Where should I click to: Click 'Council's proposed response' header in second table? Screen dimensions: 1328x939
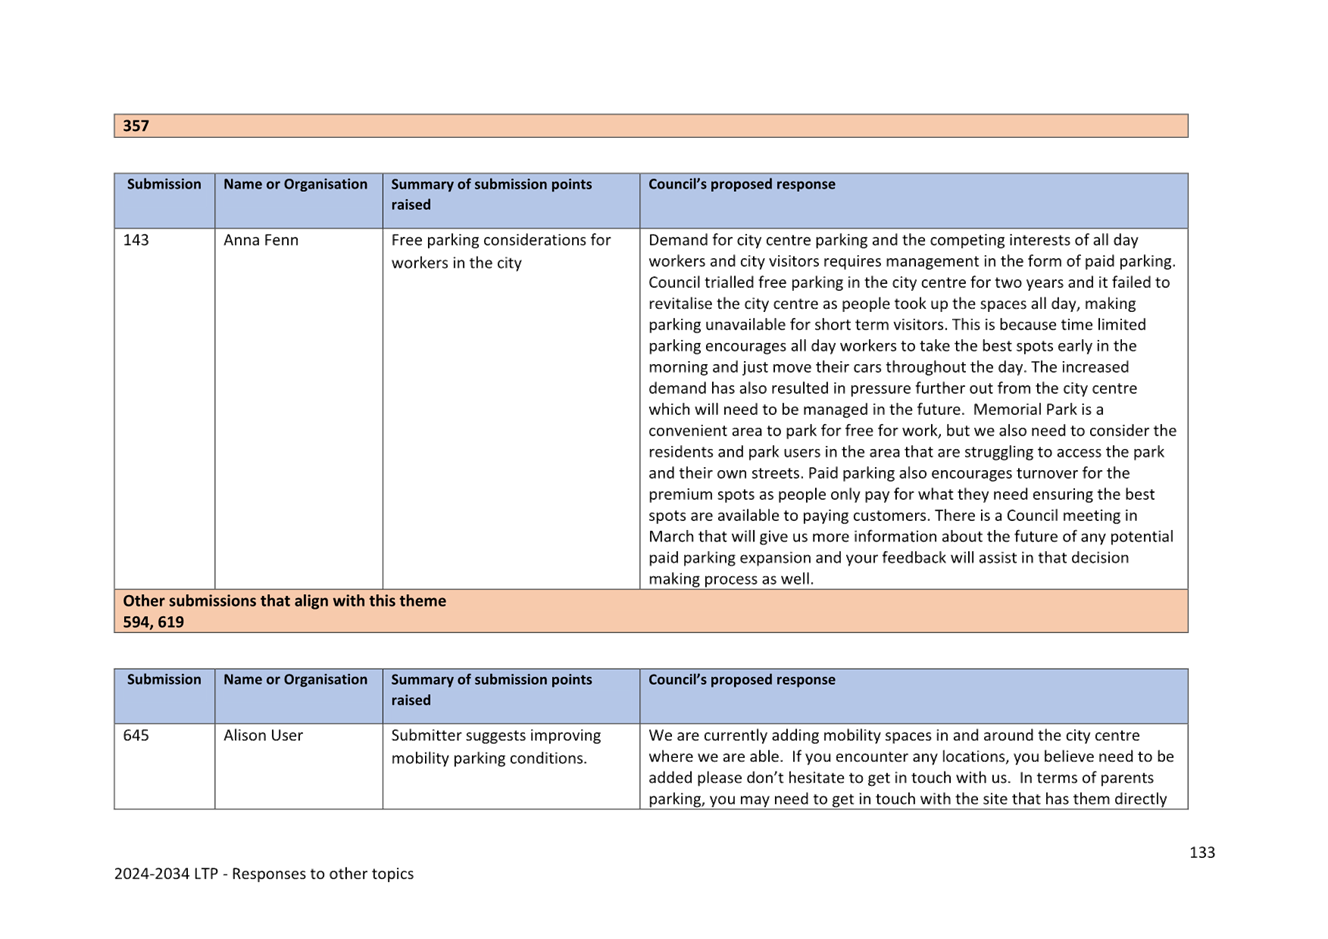click(x=742, y=679)
